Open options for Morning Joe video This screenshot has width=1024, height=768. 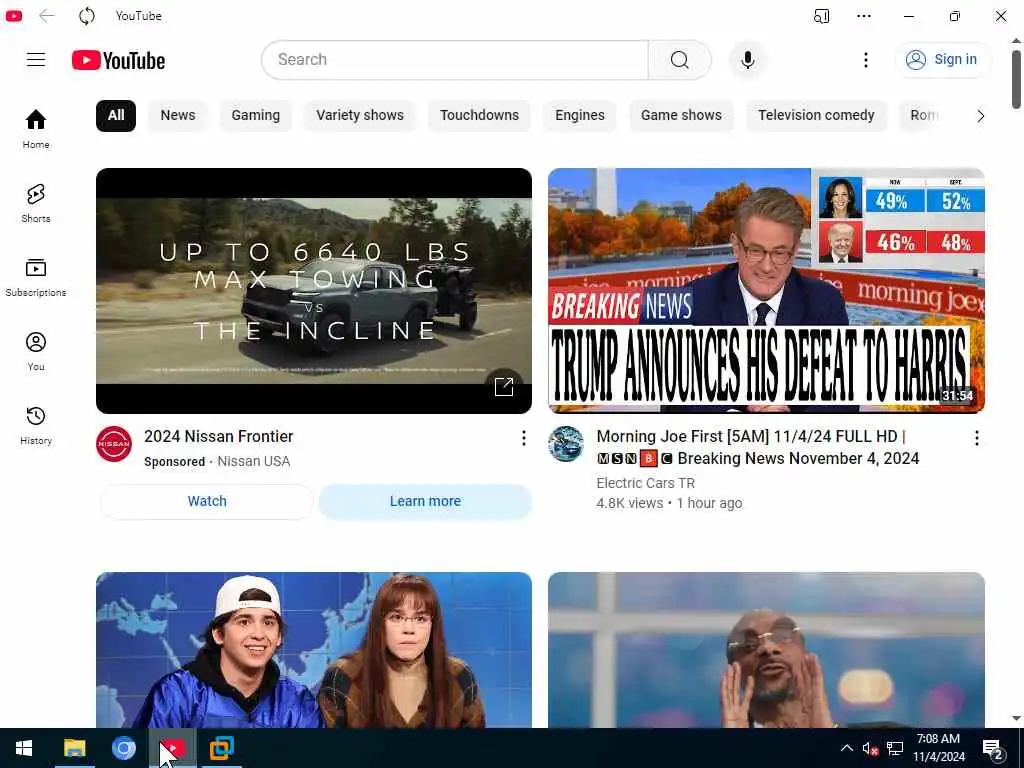(976, 438)
